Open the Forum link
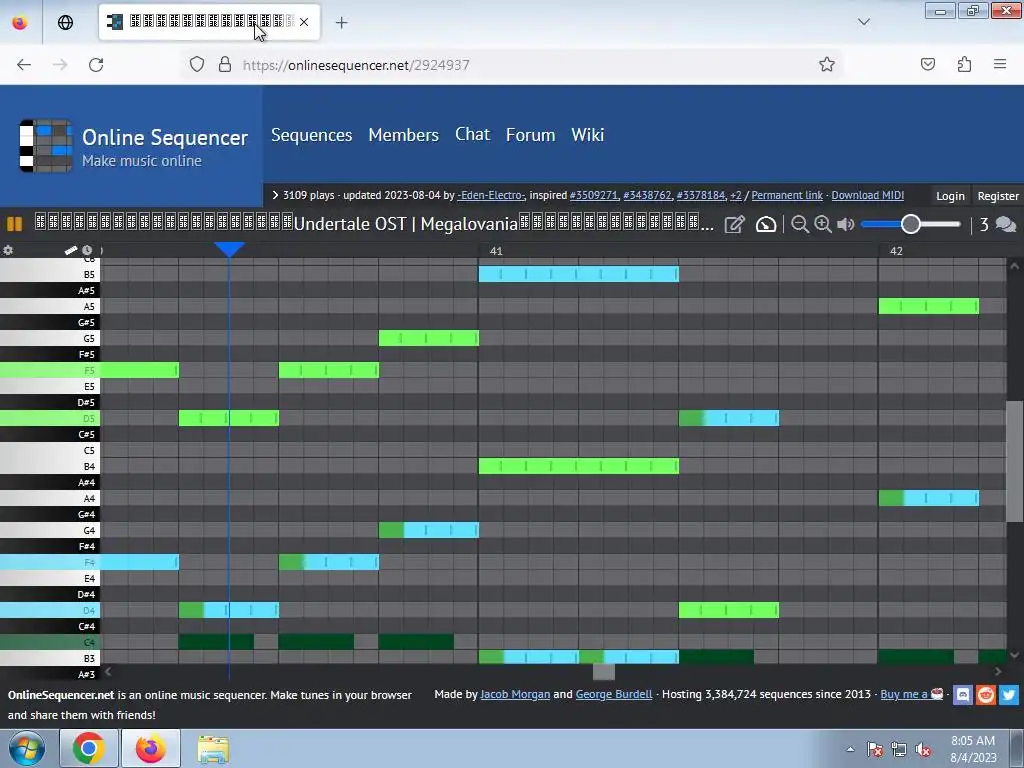Viewport: 1024px width, 768px height. point(530,135)
